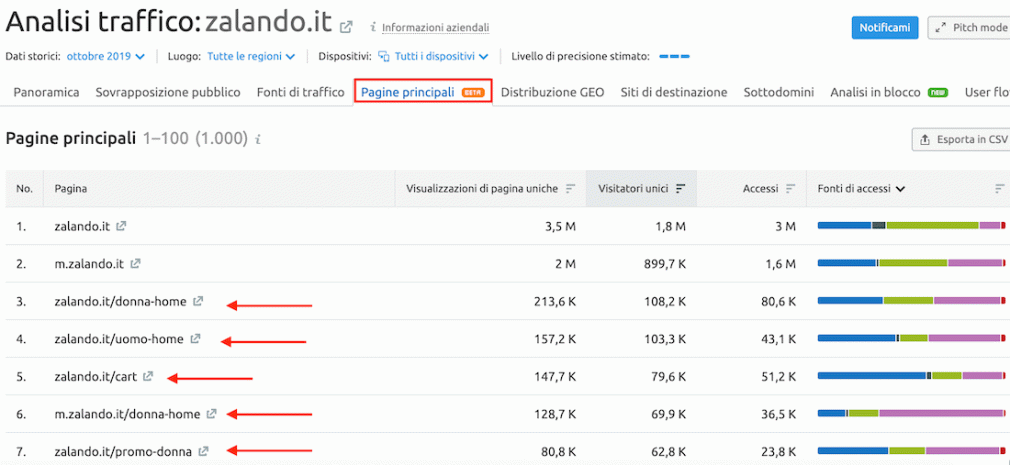
Task: Click sort icon in Accessi column
Action: click(791, 189)
